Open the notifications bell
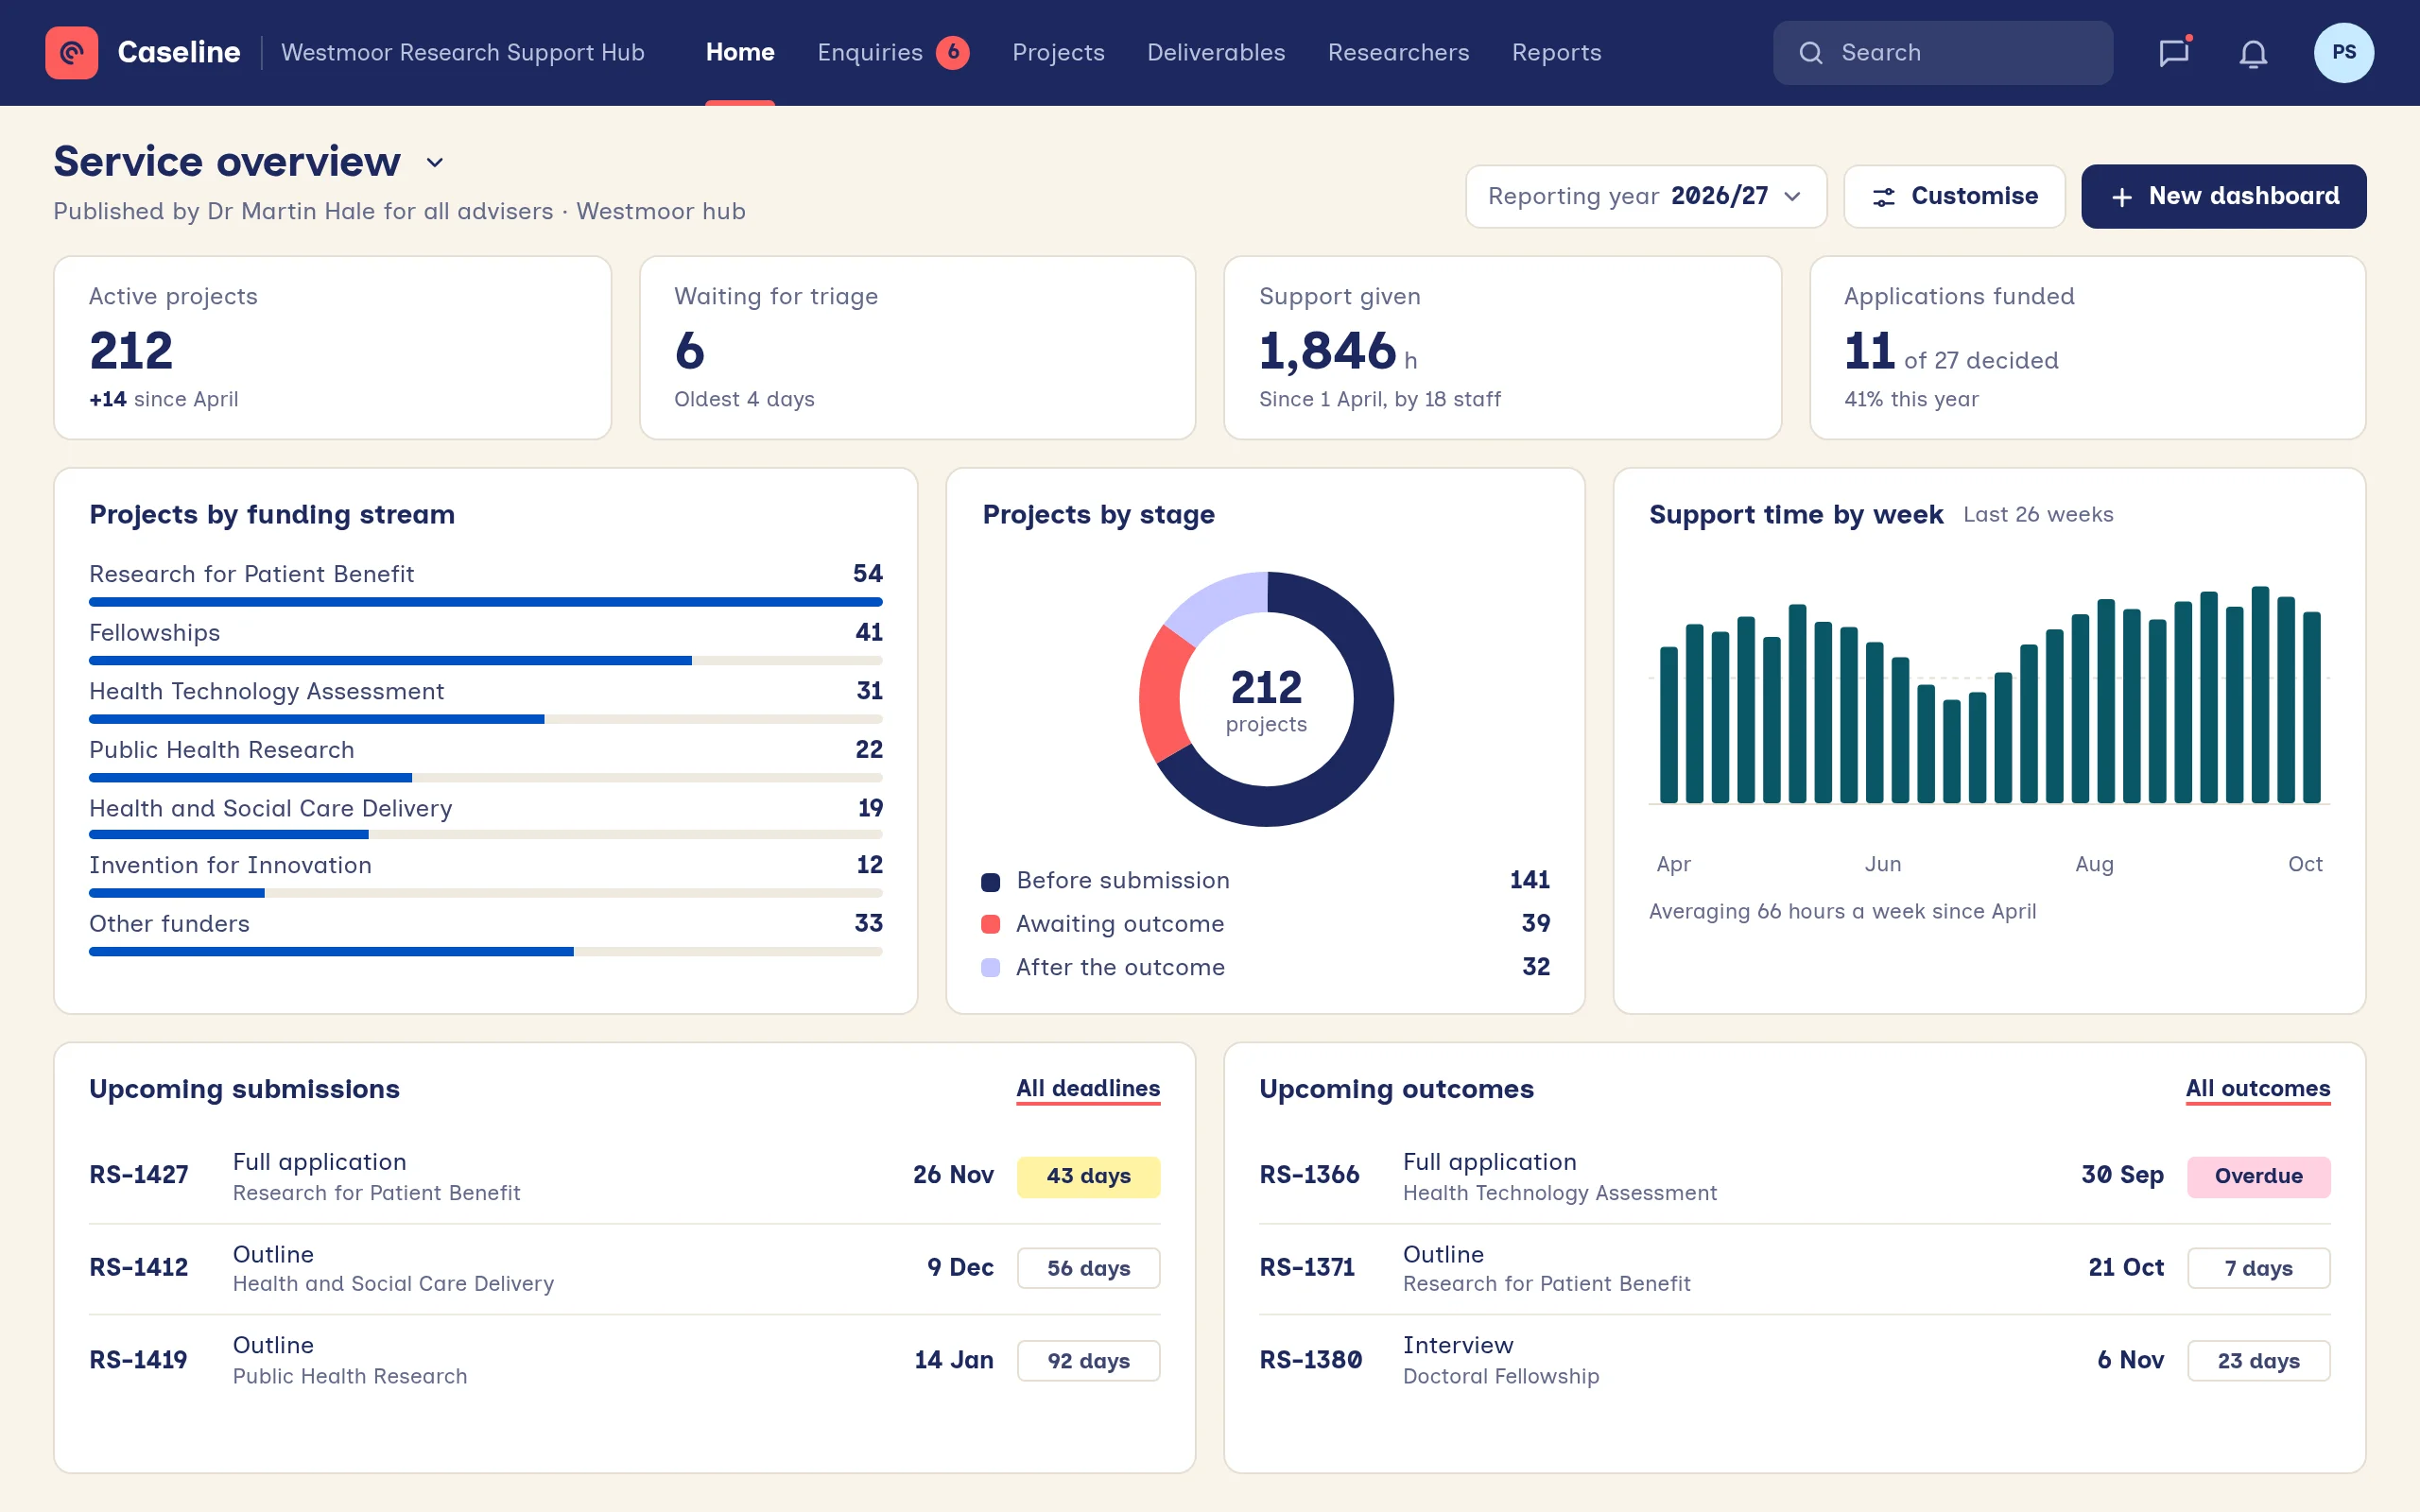 [2253, 53]
